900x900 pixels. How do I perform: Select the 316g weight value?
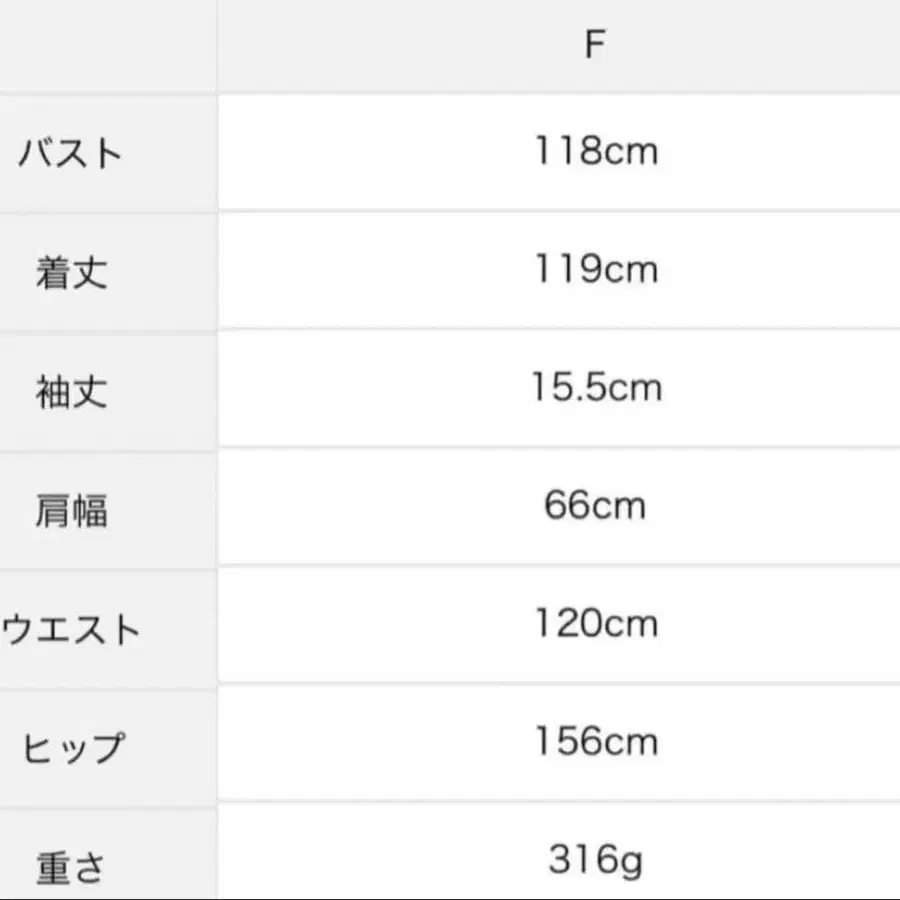[x=595, y=860]
